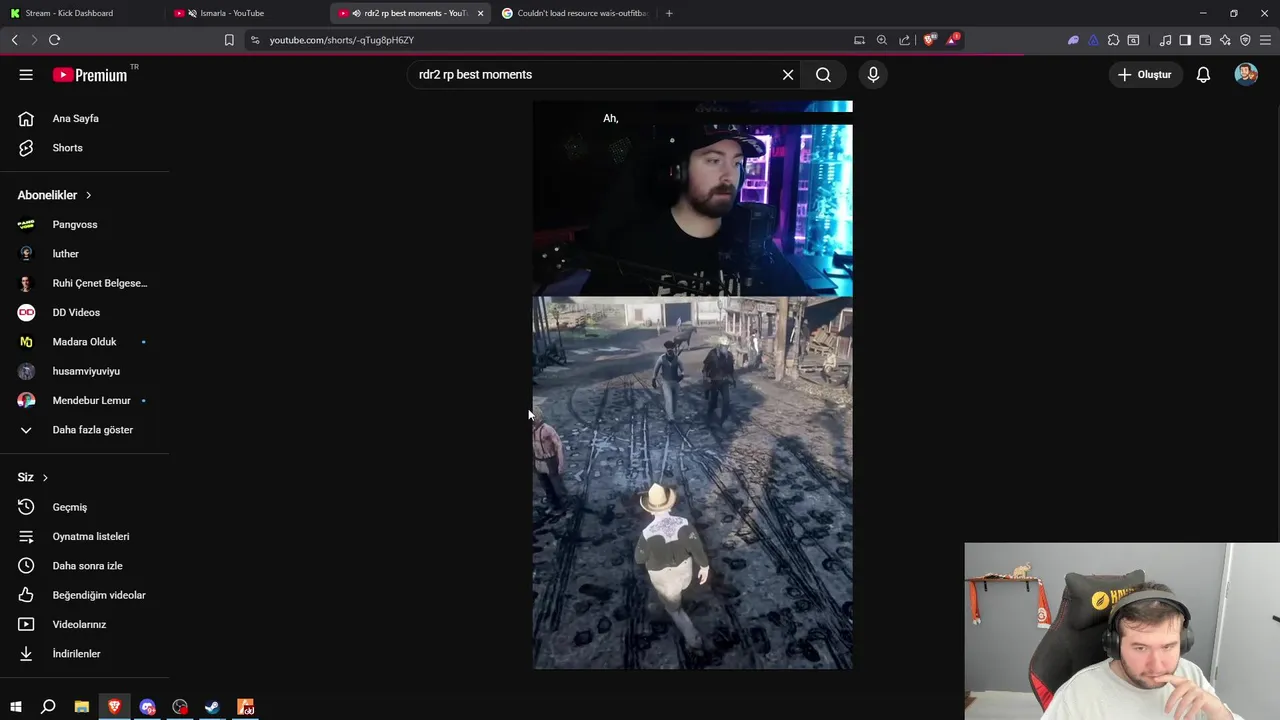
Task: Open Daha sonra izle list
Action: tap(85, 566)
